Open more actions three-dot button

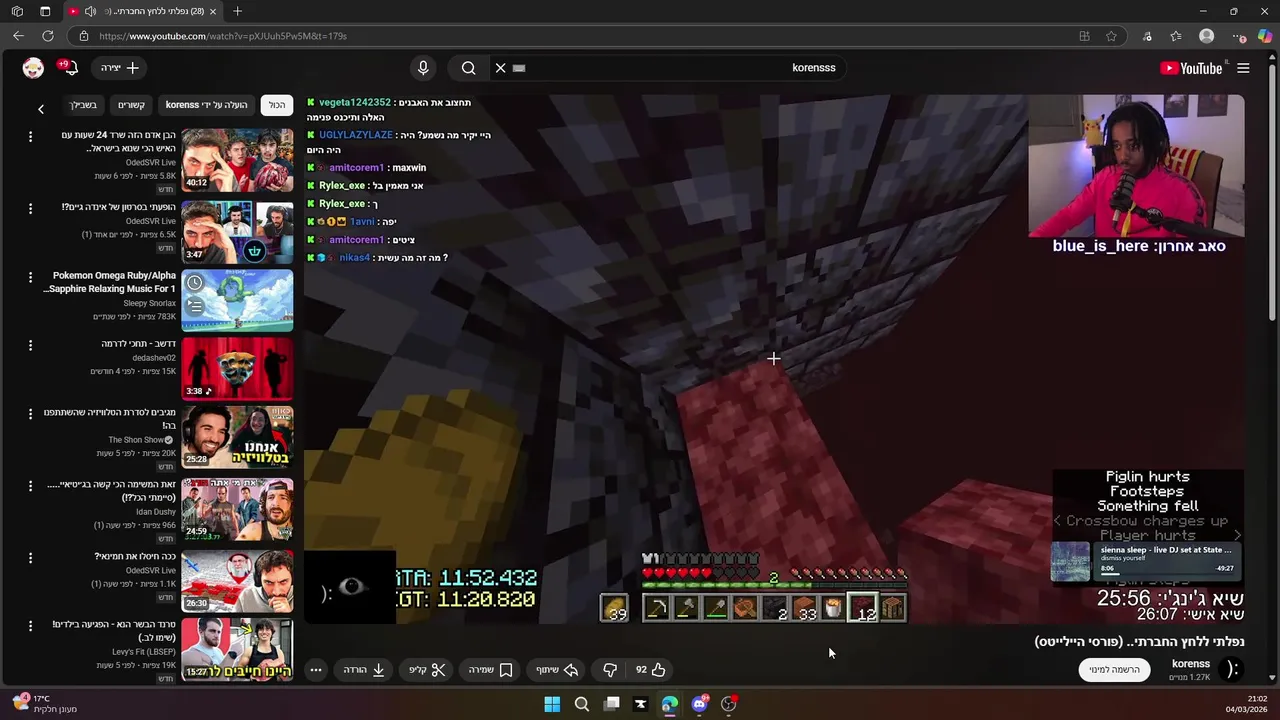(316, 670)
